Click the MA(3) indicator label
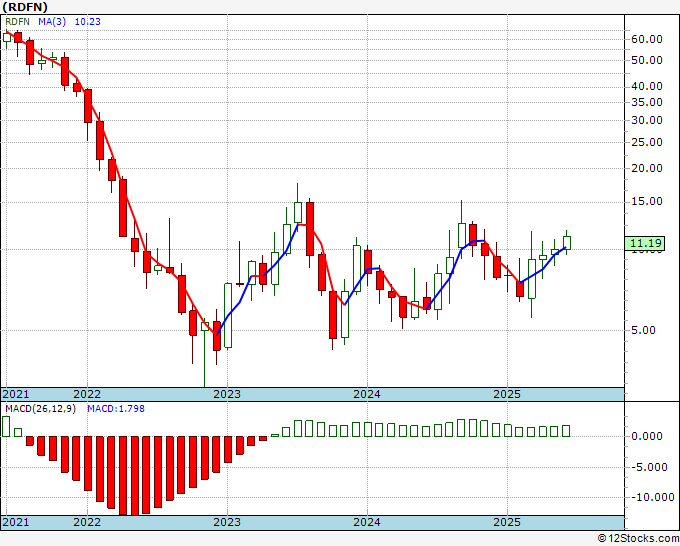The width and height of the screenshot is (680, 546). click(x=52, y=21)
